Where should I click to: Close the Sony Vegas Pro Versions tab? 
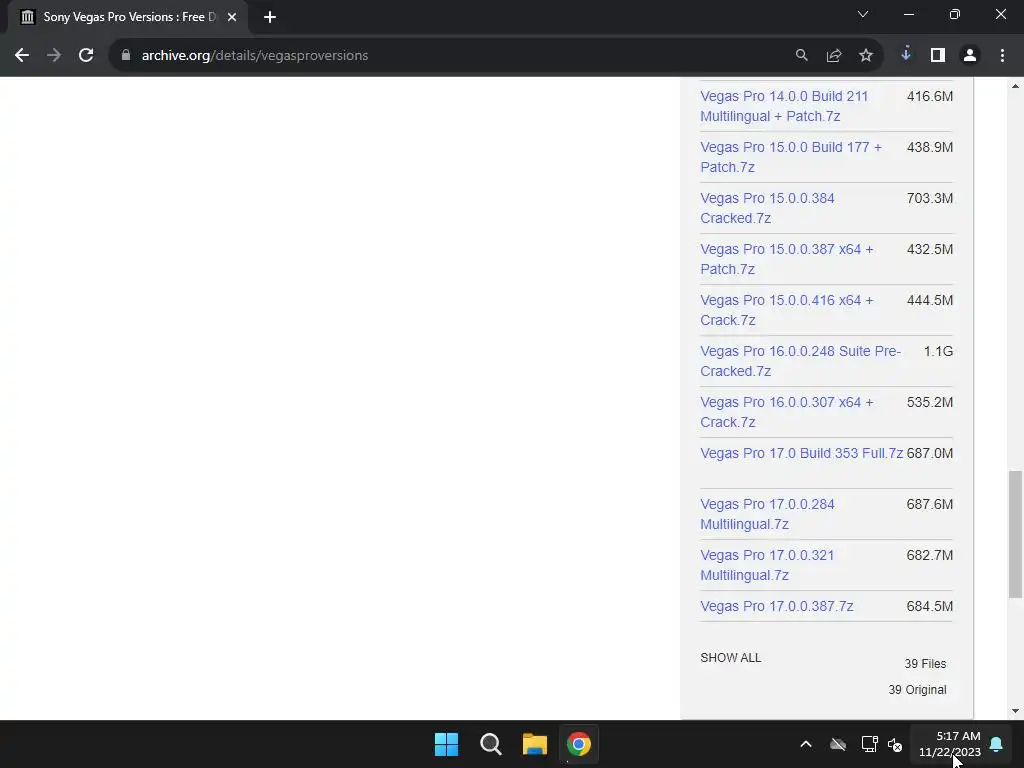tap(232, 17)
